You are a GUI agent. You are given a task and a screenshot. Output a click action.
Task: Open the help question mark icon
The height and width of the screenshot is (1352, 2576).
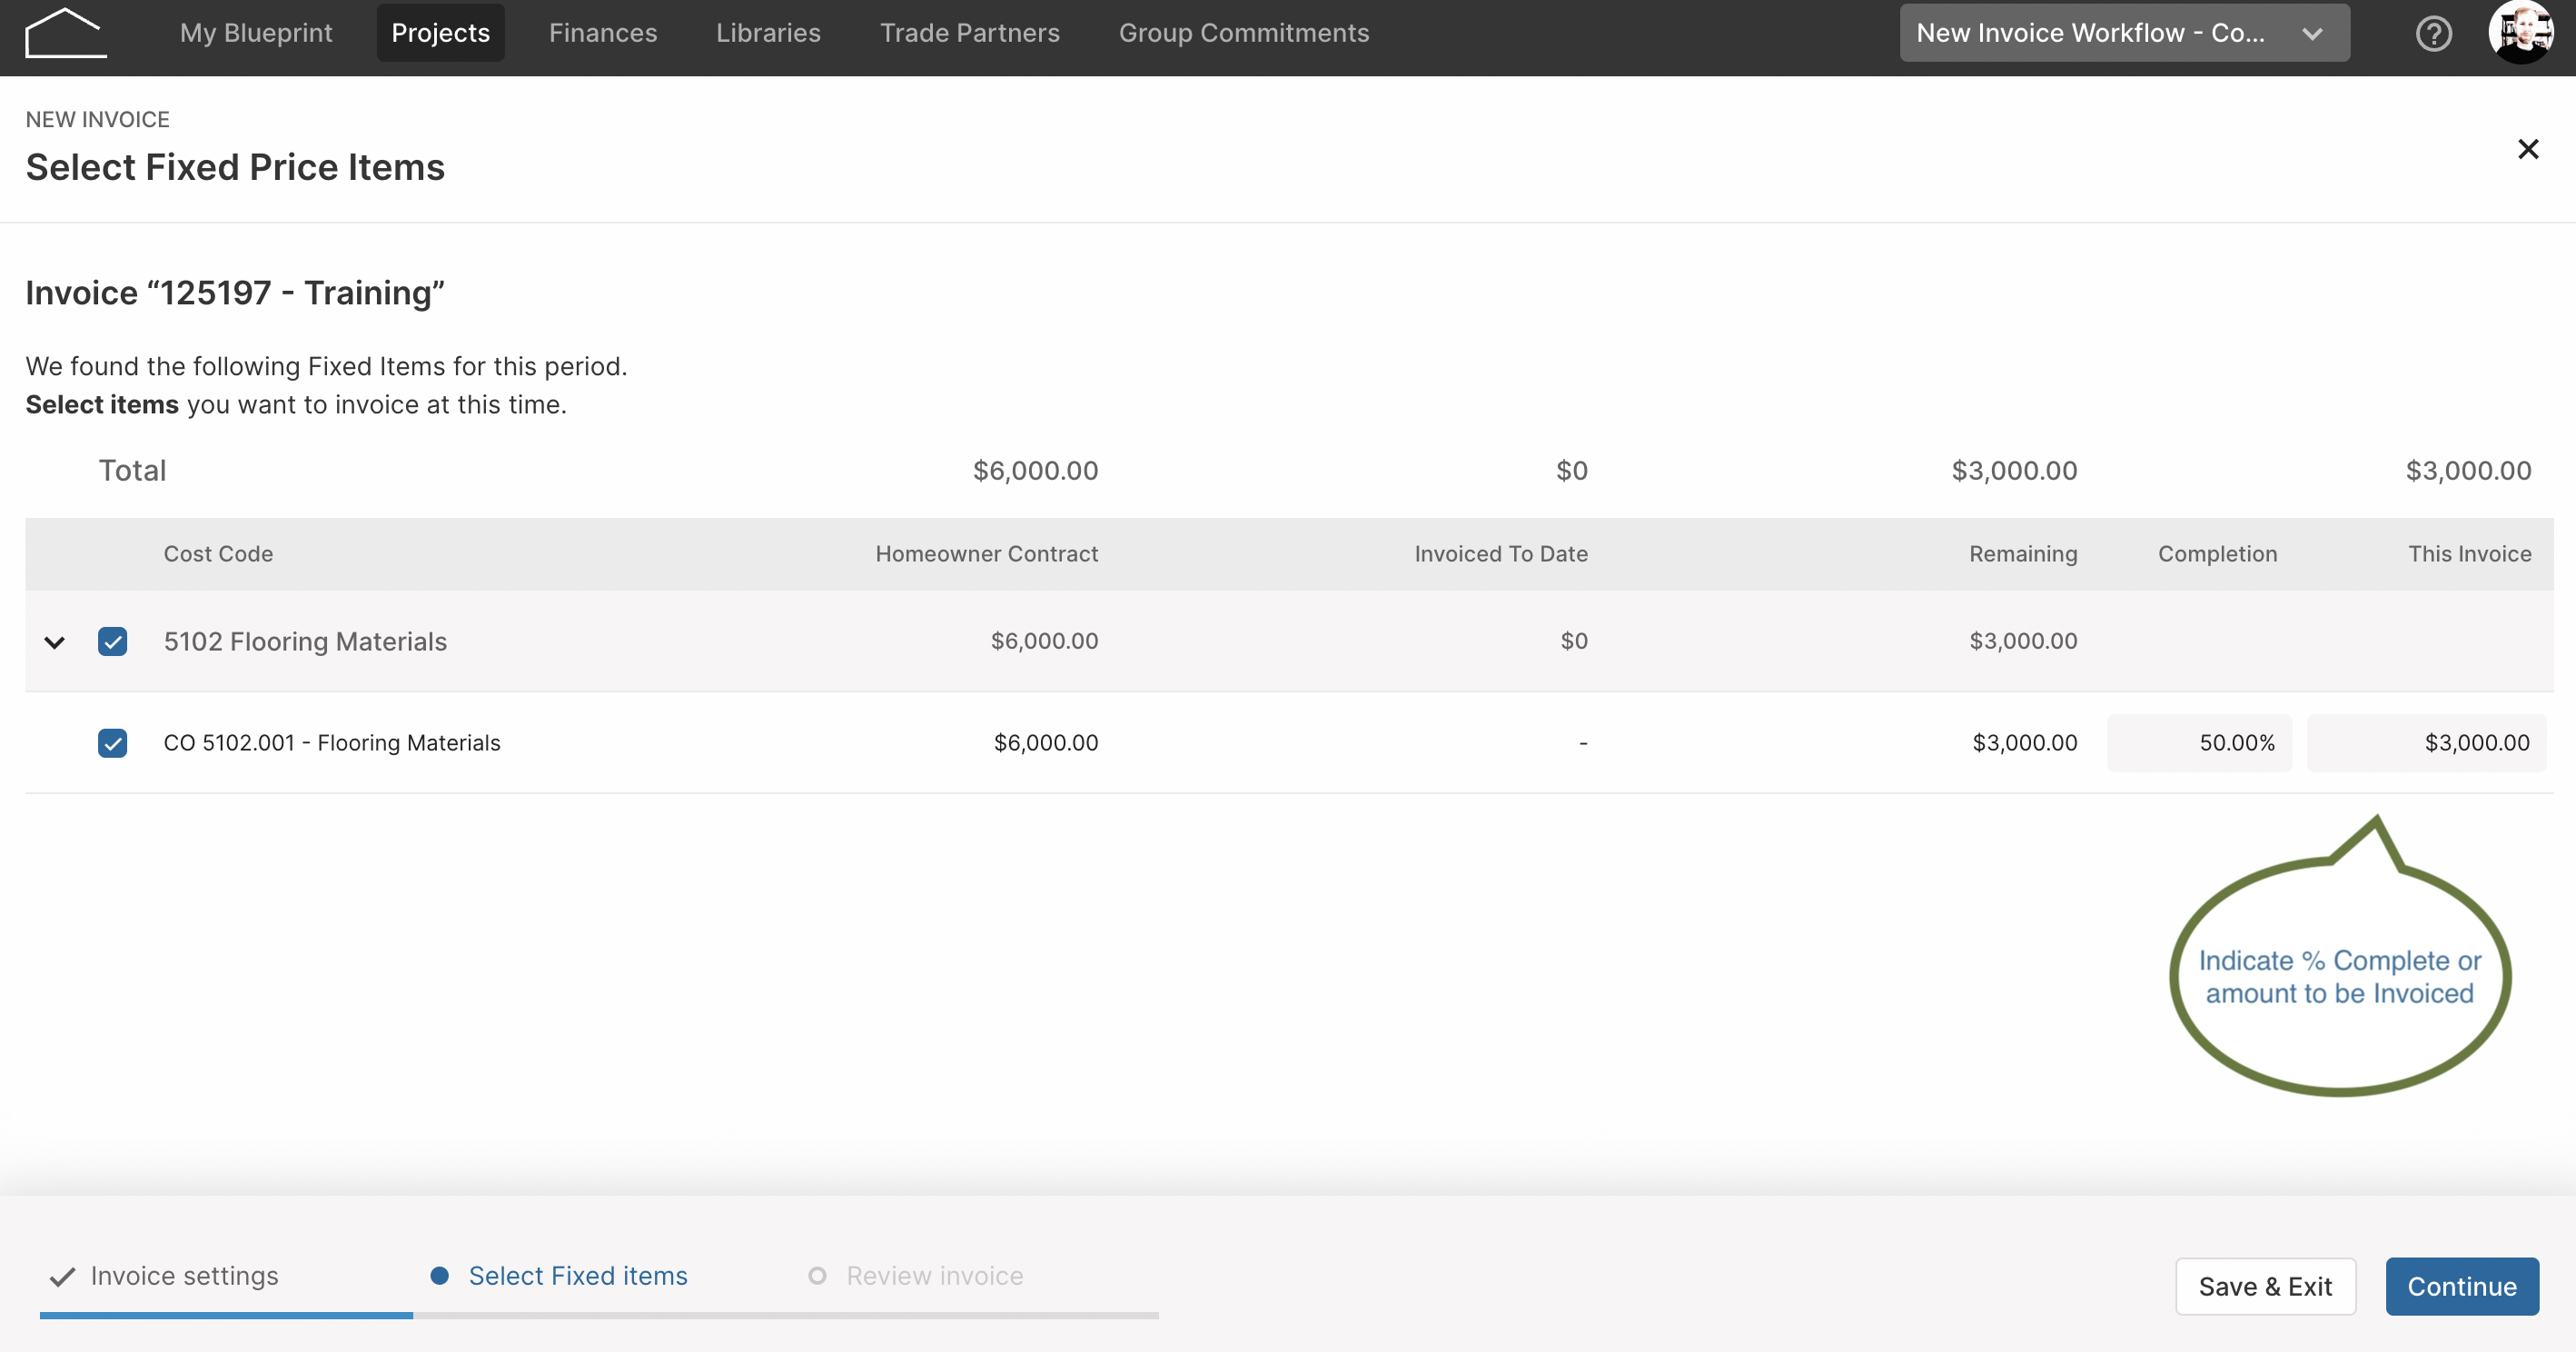[x=2433, y=34]
